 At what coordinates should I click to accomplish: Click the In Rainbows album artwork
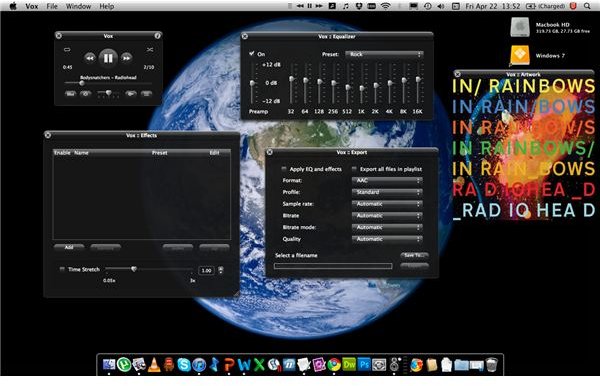point(524,149)
